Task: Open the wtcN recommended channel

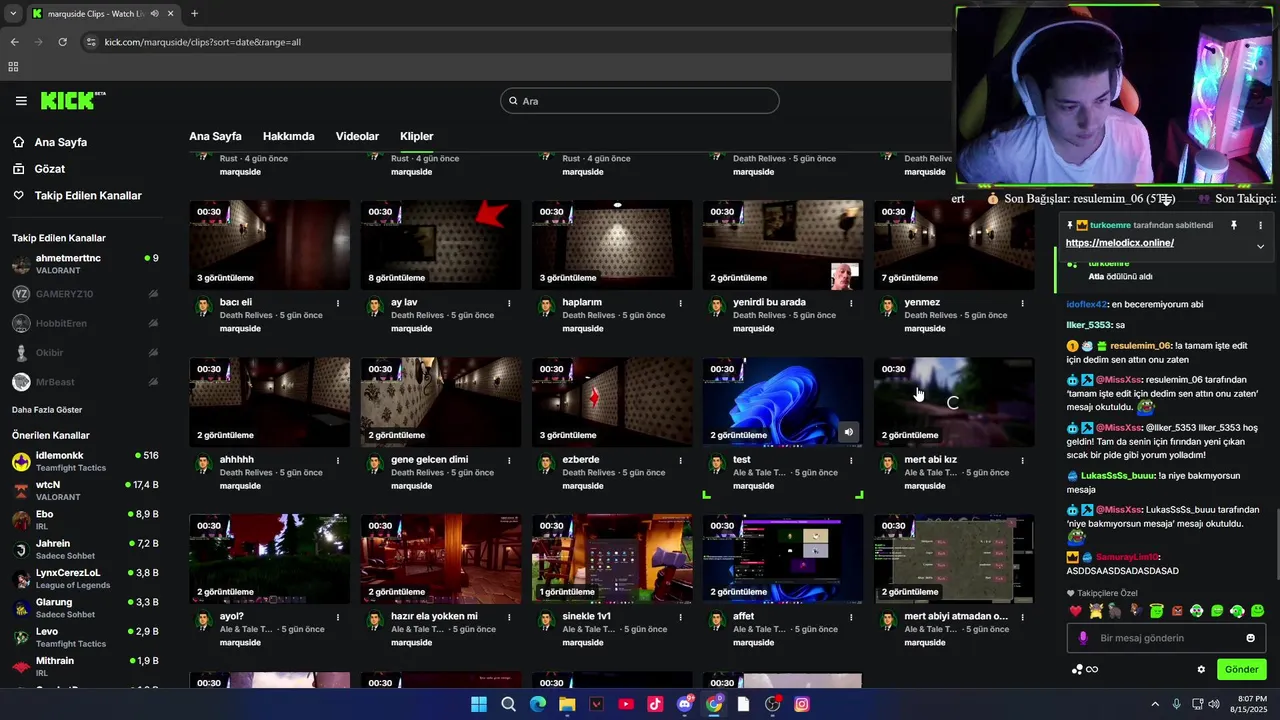Action: (85, 490)
